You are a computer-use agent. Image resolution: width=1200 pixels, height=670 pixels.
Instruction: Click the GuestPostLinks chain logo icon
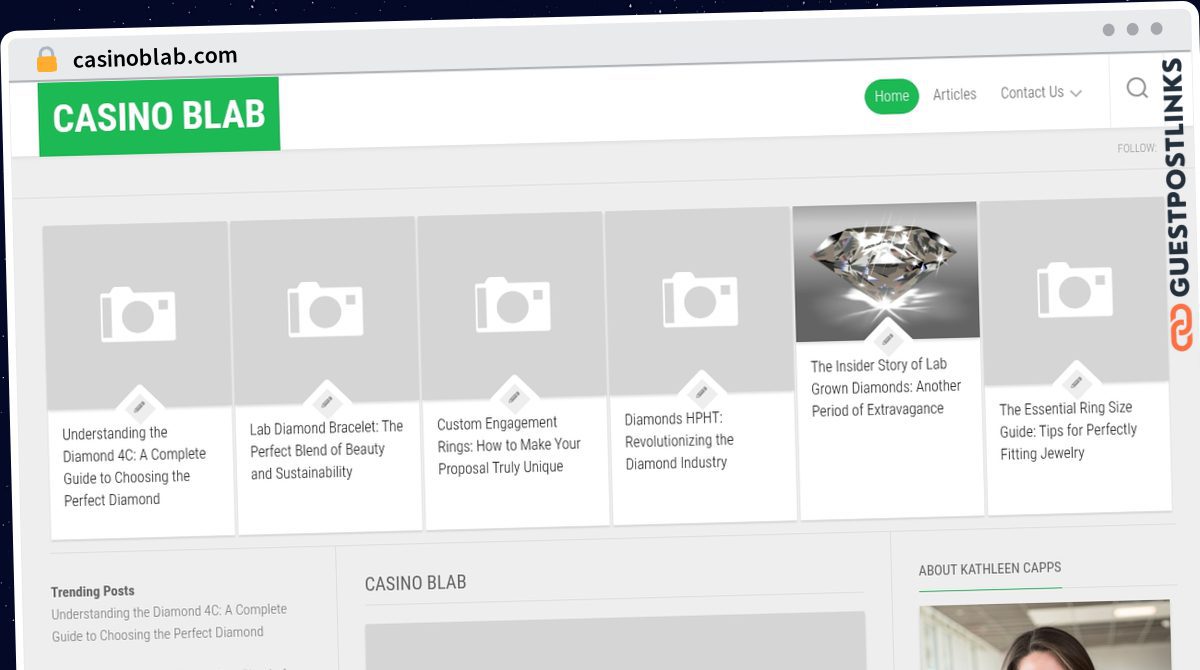click(x=1182, y=329)
